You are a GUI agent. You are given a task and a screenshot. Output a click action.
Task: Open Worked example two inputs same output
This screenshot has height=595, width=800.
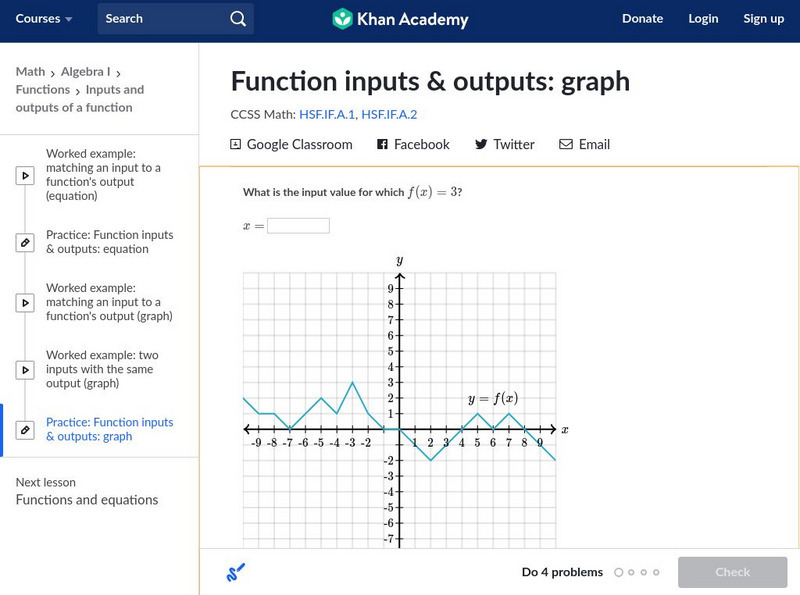click(102, 369)
